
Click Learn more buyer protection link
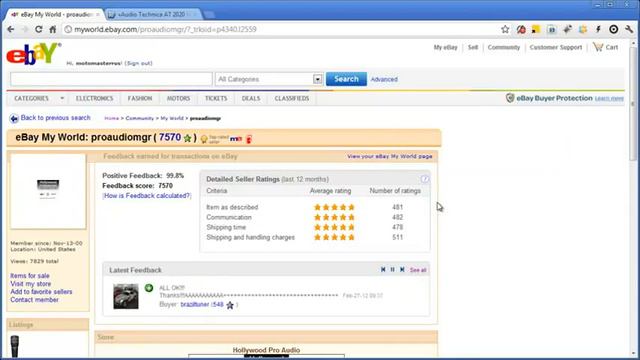(x=609, y=98)
